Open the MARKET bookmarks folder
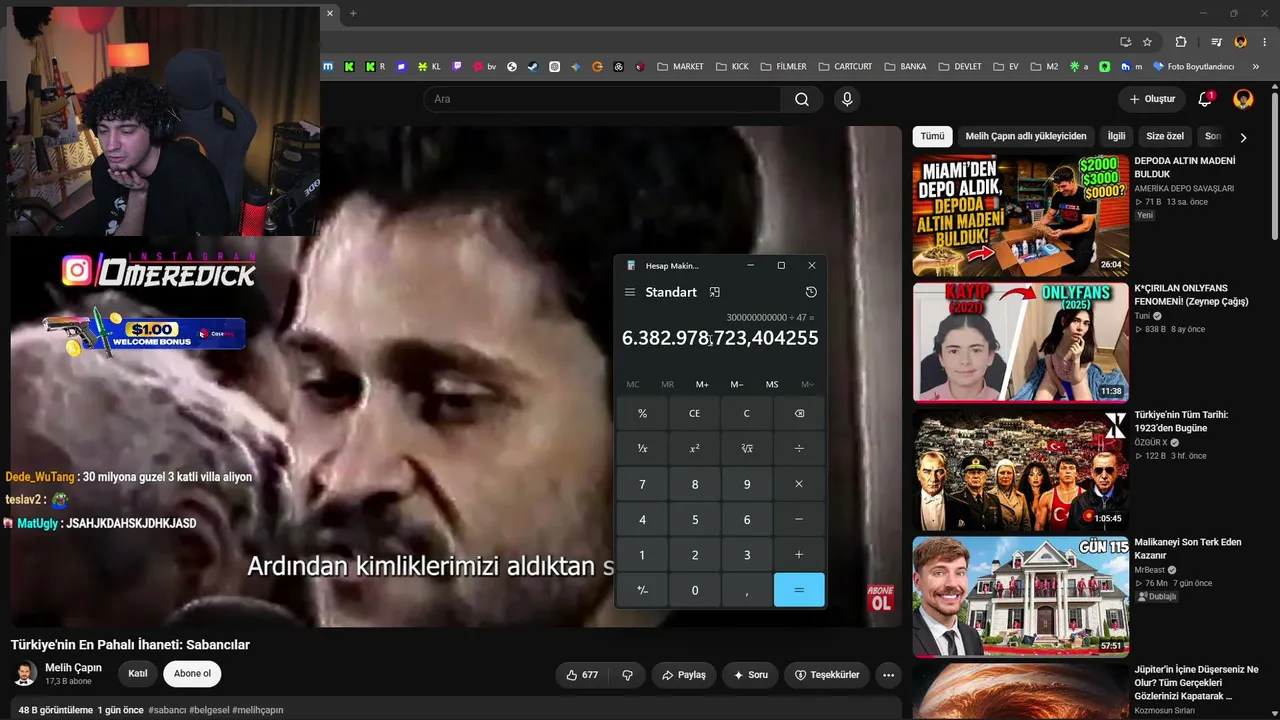This screenshot has width=1280, height=720. (680, 67)
